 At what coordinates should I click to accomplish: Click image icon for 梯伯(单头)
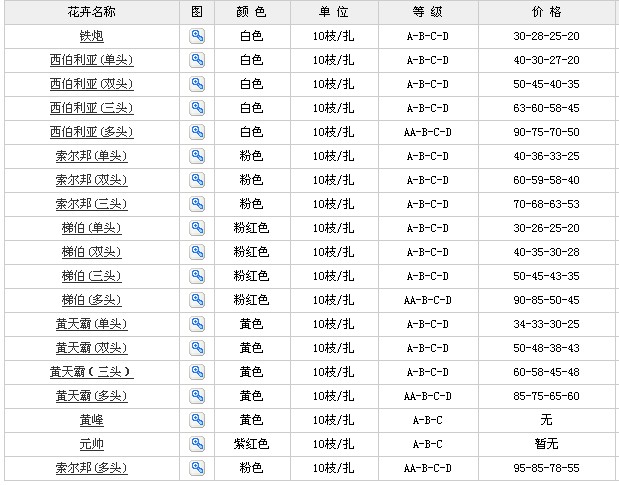(197, 228)
